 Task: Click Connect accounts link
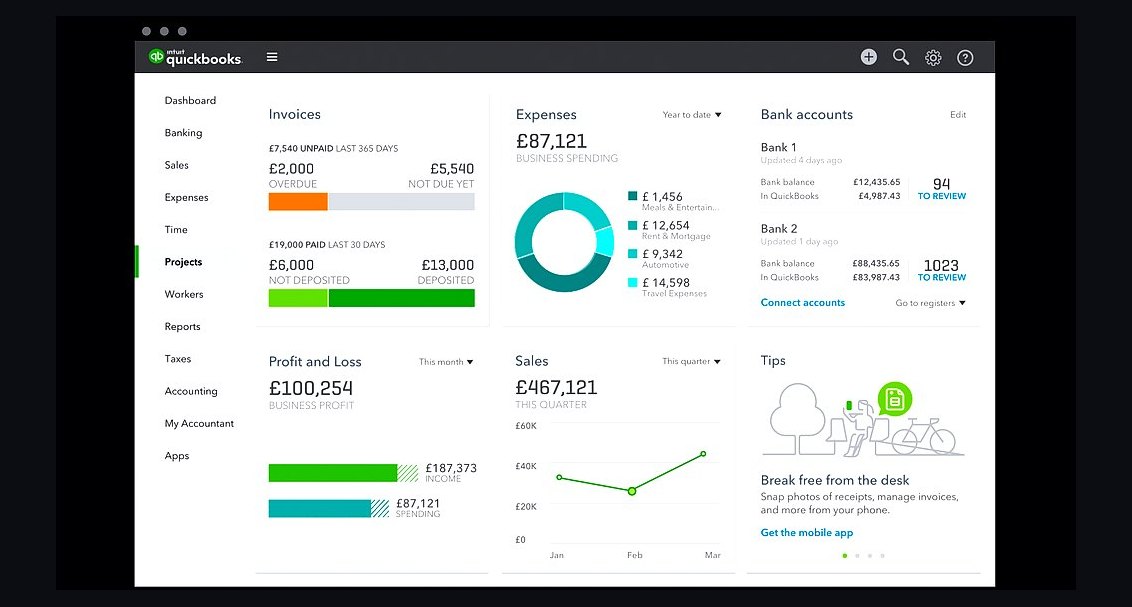[802, 302]
